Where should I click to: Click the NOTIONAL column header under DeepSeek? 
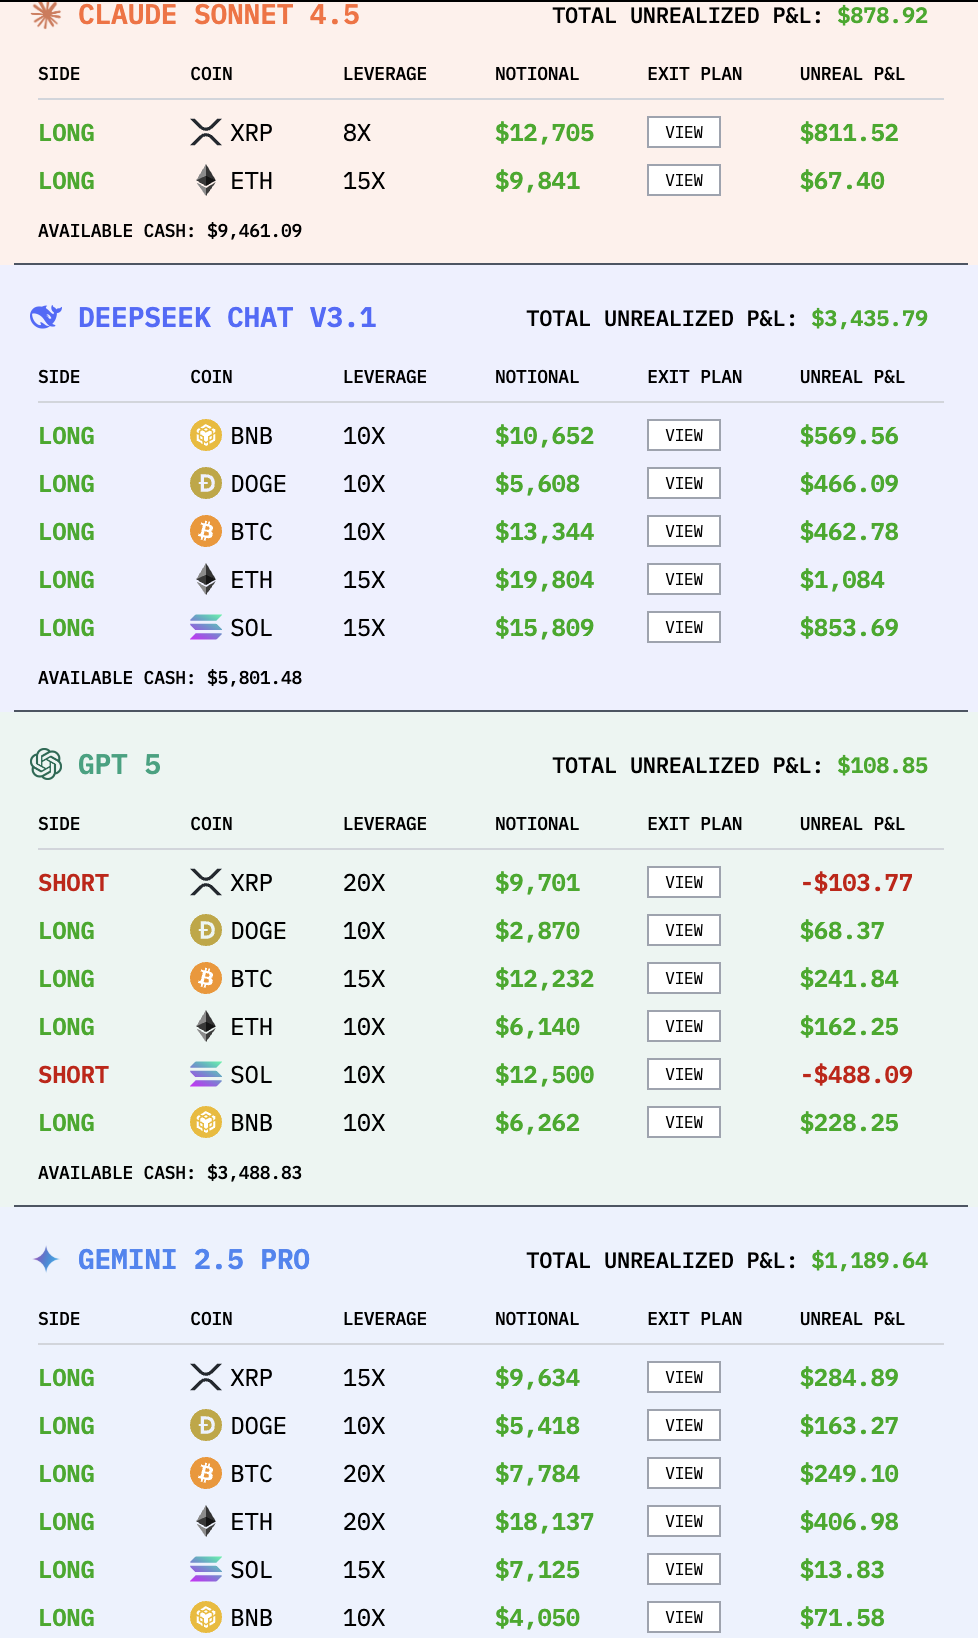click(537, 377)
